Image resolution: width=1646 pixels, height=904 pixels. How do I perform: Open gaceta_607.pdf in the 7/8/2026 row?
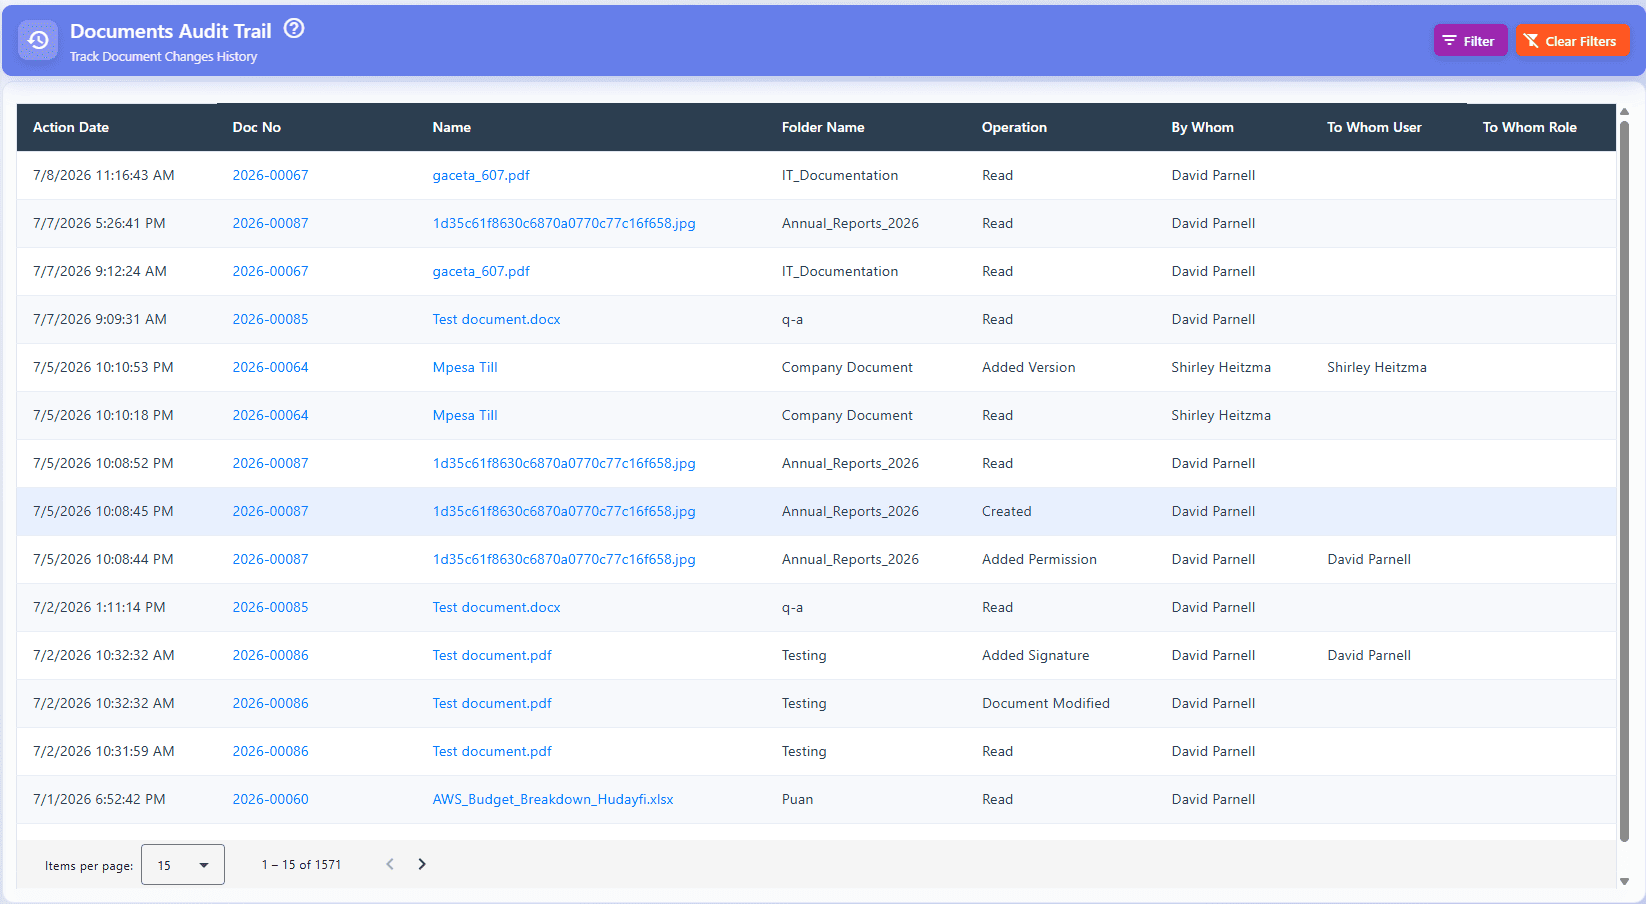481,175
